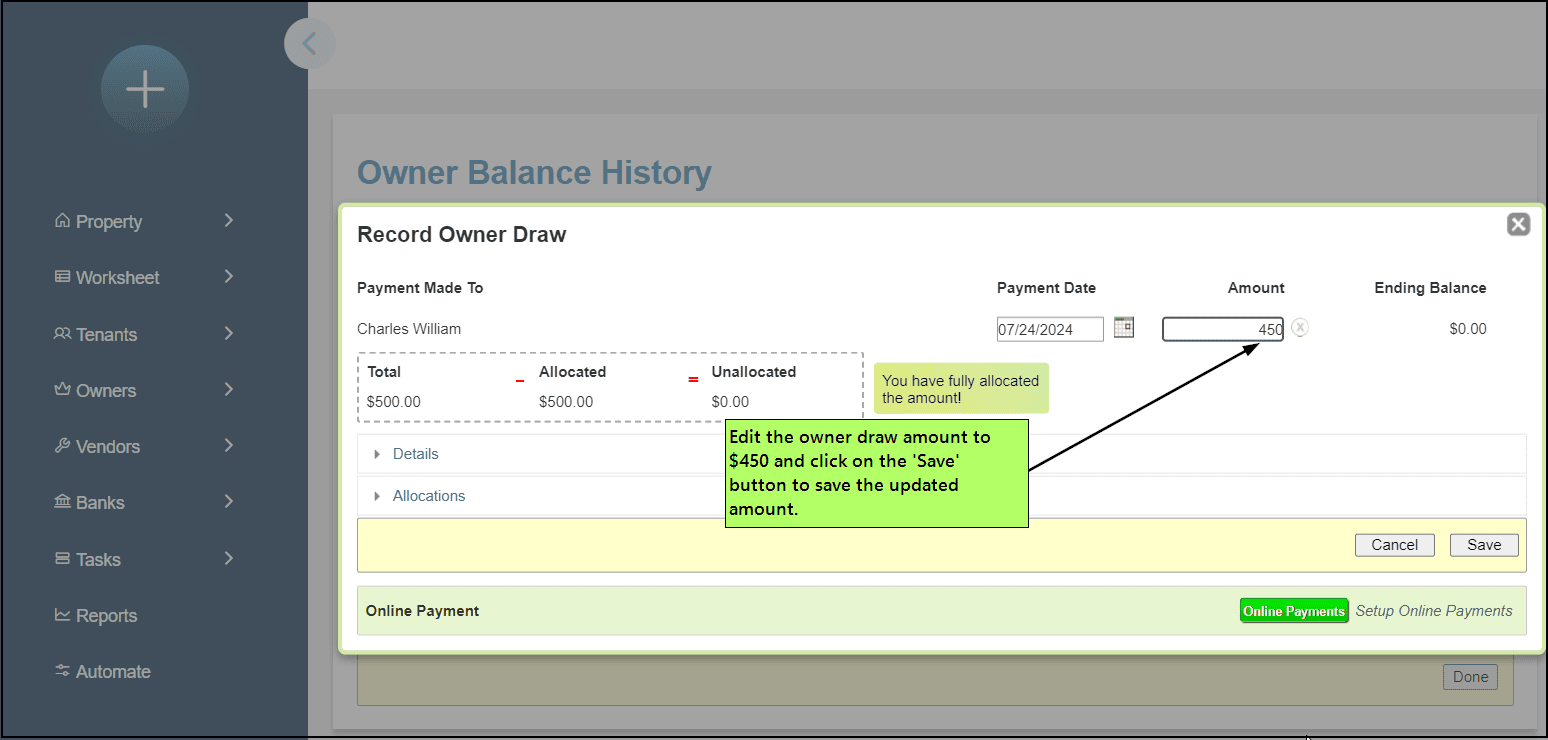This screenshot has height=740, width=1548.
Task: Open the Vendors sidebar menu
Action: tap(107, 446)
